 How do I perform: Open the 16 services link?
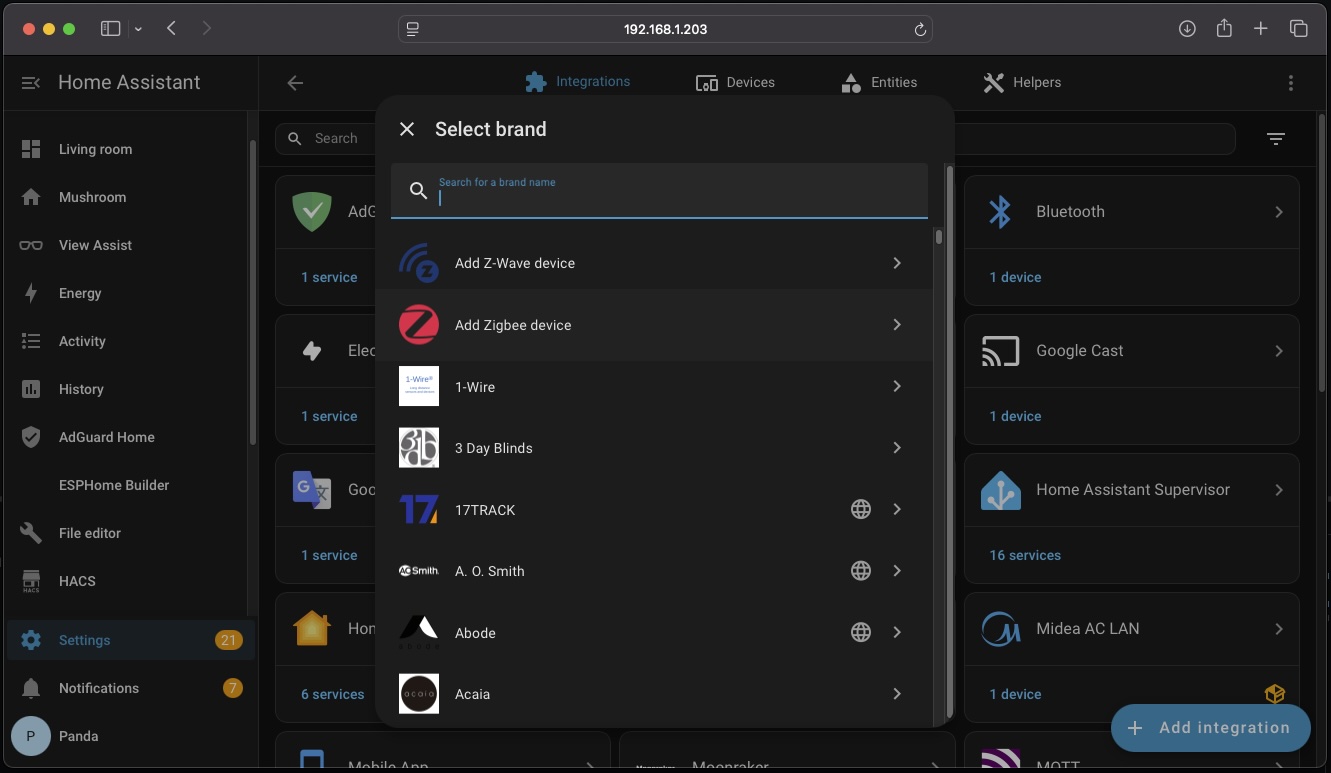pyautogui.click(x=1025, y=555)
